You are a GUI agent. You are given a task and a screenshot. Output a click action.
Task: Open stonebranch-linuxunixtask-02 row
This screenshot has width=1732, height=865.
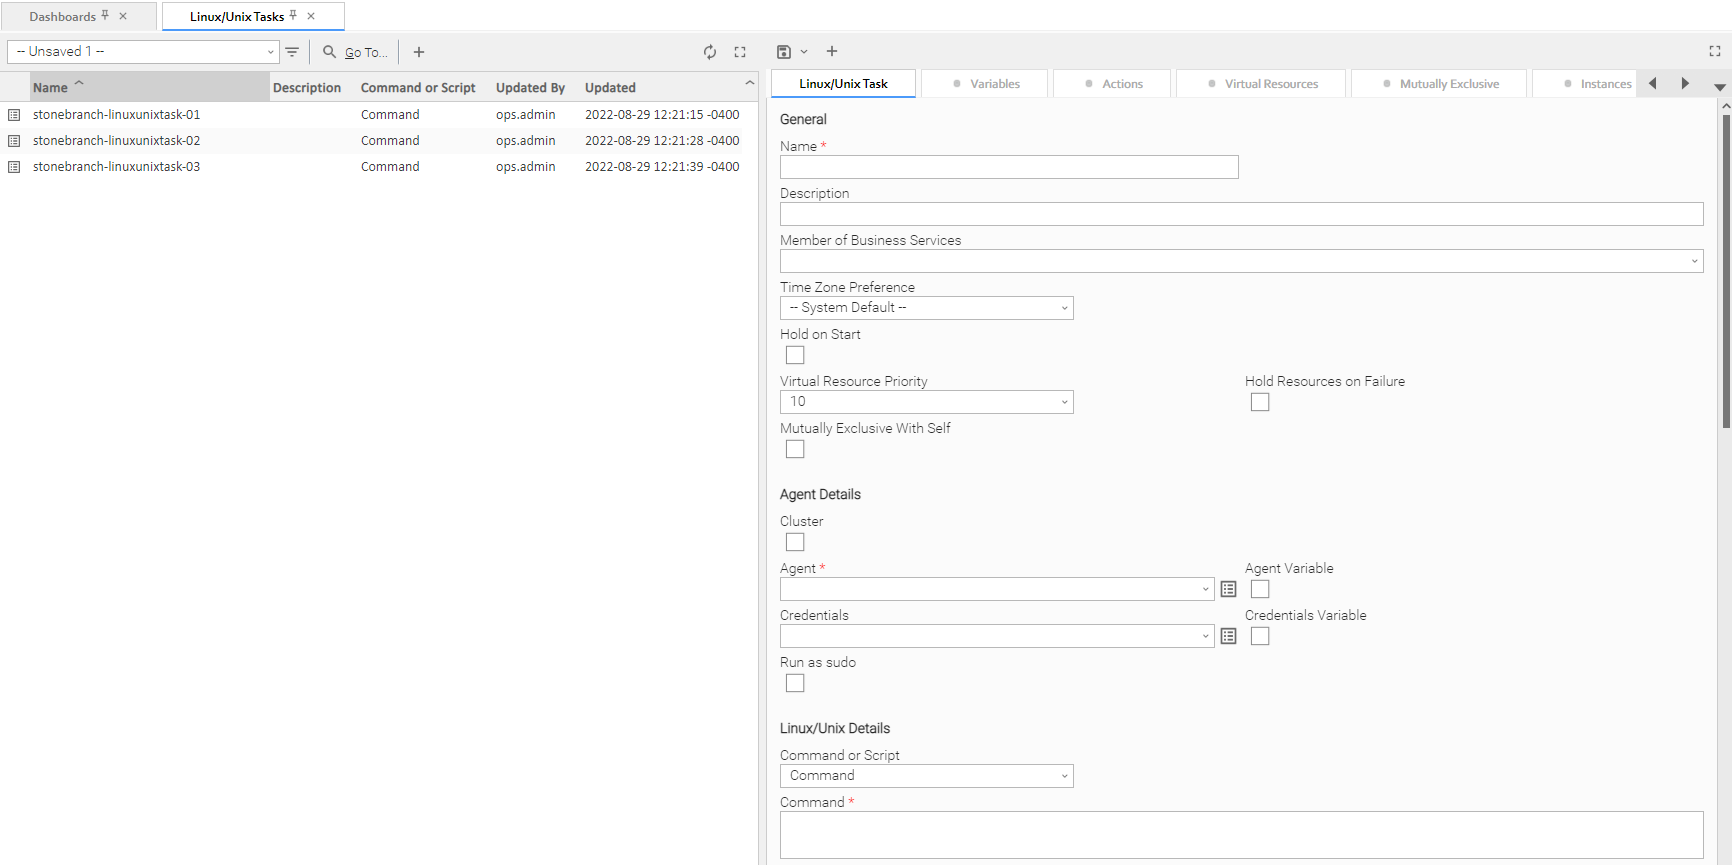tap(116, 141)
